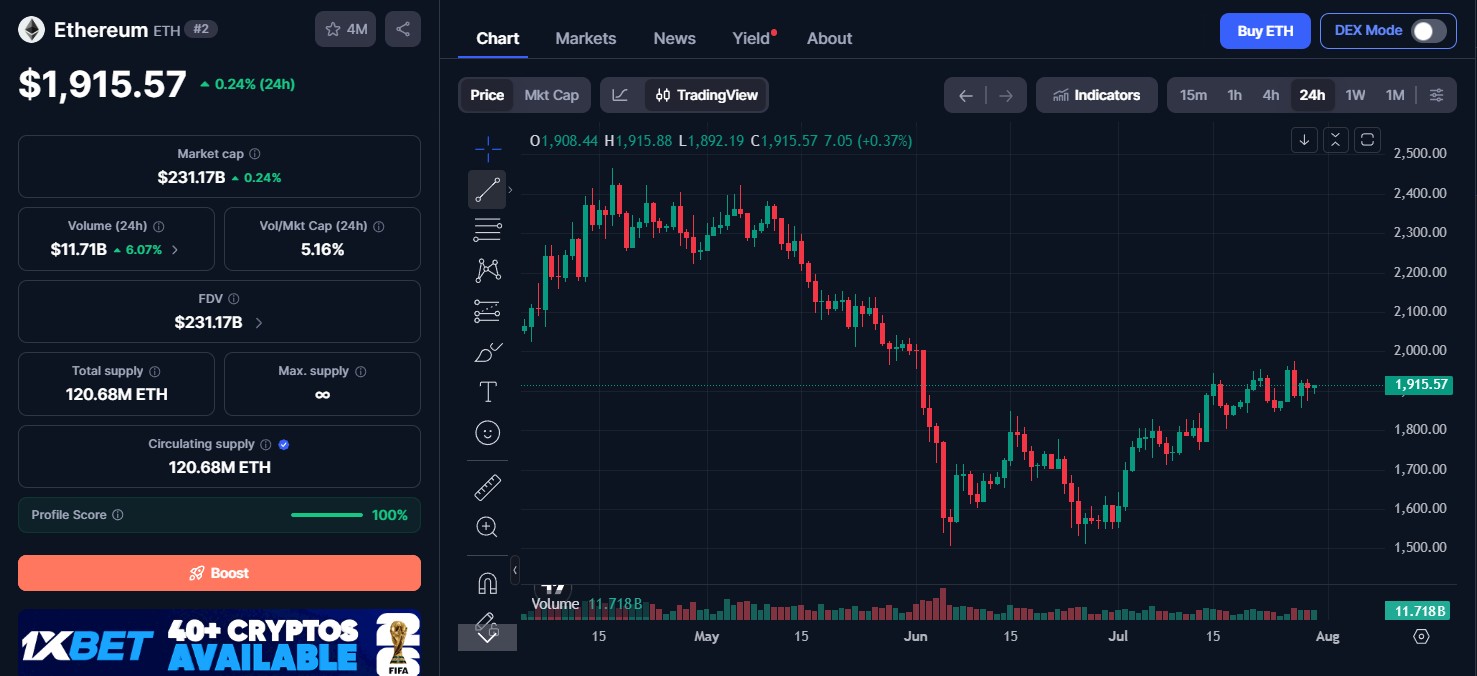This screenshot has height=676, width=1477.
Task: Click the Profile Score progress bar
Action: tap(327, 515)
